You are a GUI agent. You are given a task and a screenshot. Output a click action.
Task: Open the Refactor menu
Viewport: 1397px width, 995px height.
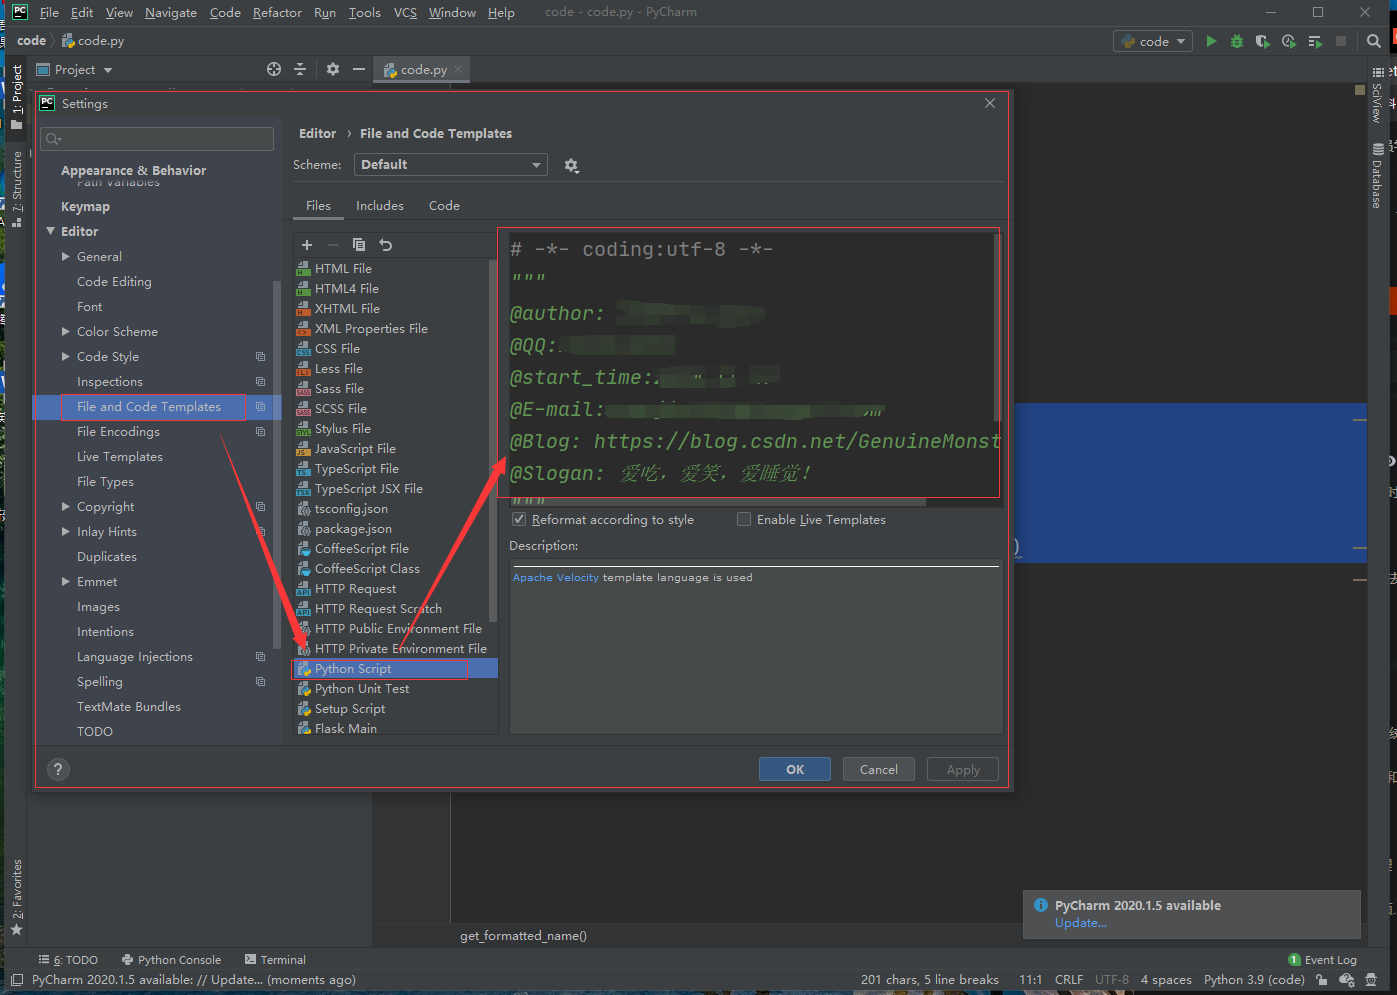pyautogui.click(x=277, y=12)
